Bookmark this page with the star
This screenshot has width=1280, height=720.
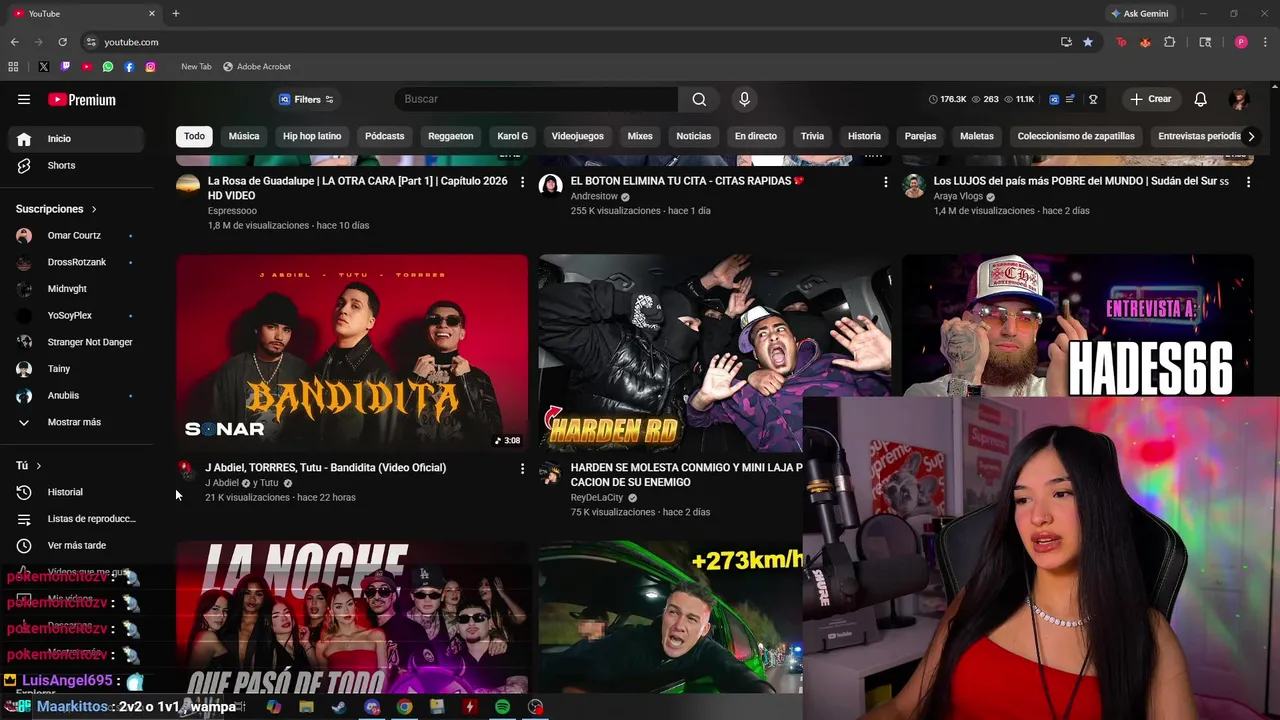(1088, 42)
